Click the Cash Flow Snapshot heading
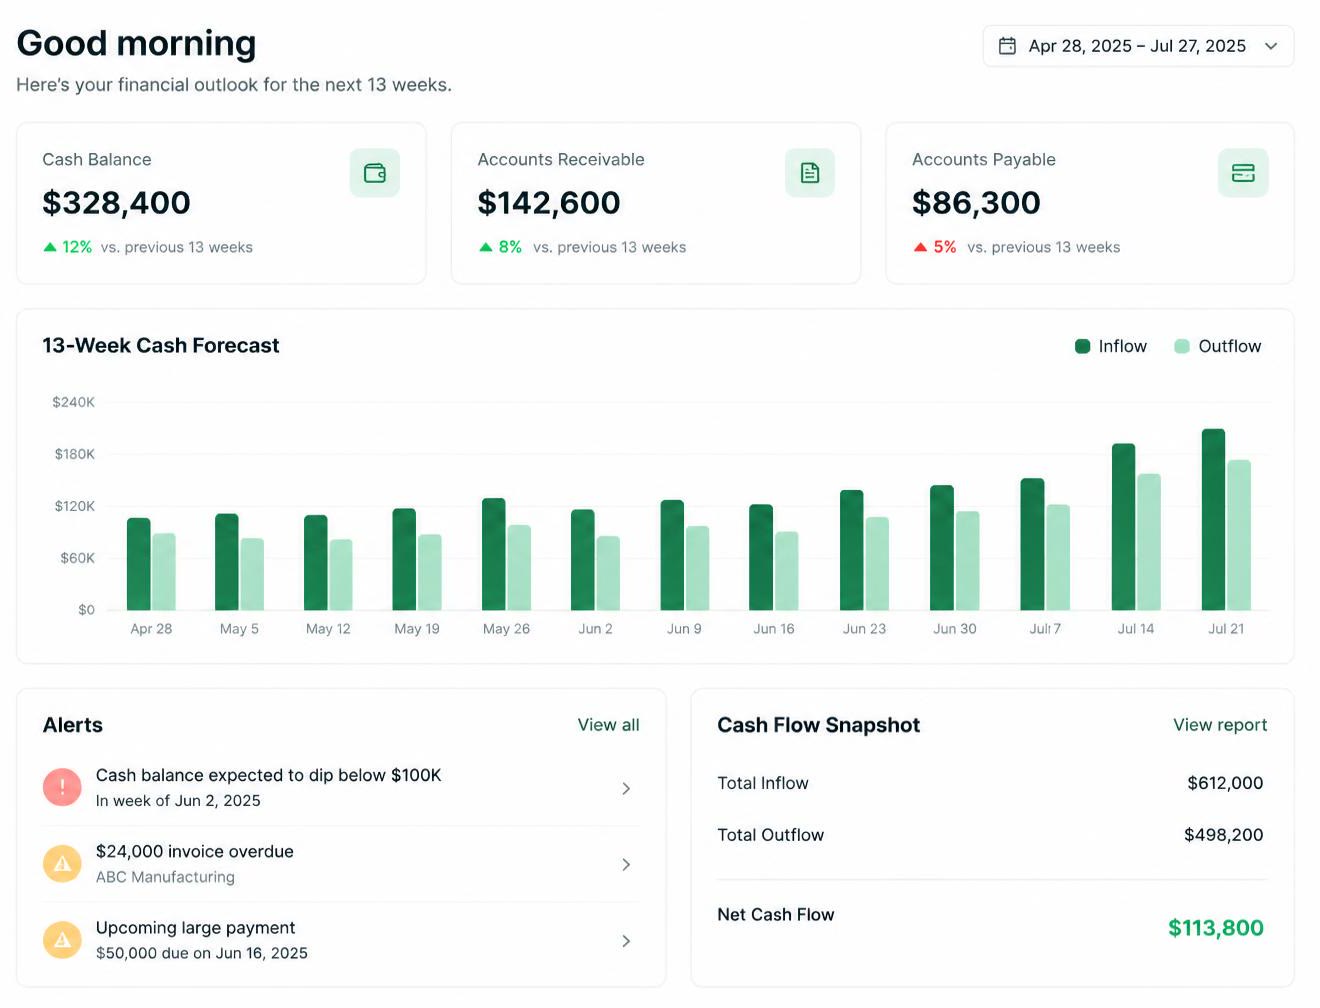This screenshot has height=1008, width=1320. [x=819, y=725]
